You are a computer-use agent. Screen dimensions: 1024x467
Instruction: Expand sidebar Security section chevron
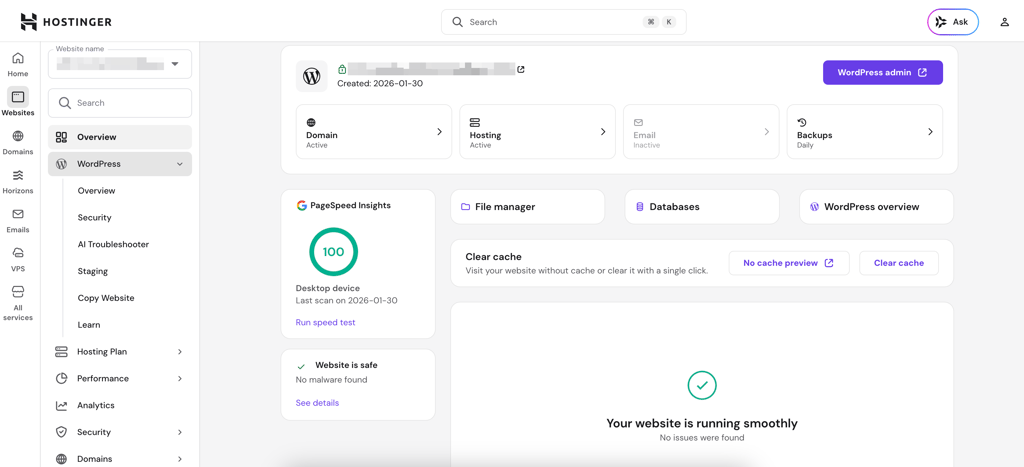click(180, 432)
